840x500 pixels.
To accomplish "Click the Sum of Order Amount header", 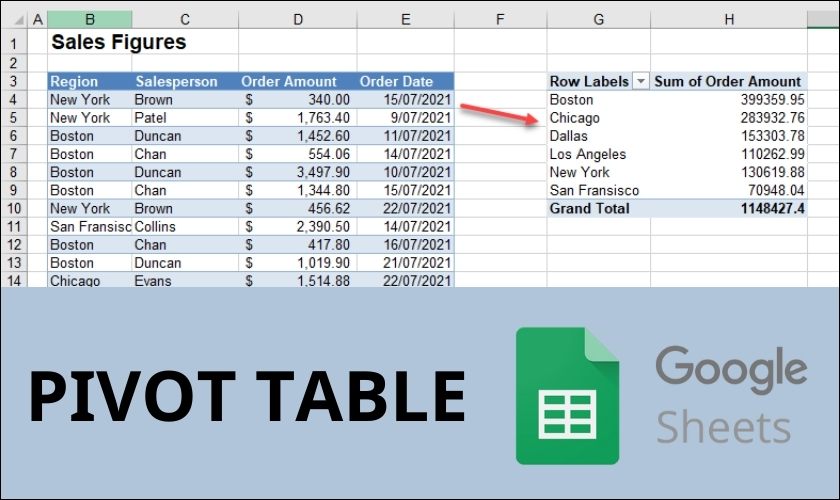I will [729, 81].
